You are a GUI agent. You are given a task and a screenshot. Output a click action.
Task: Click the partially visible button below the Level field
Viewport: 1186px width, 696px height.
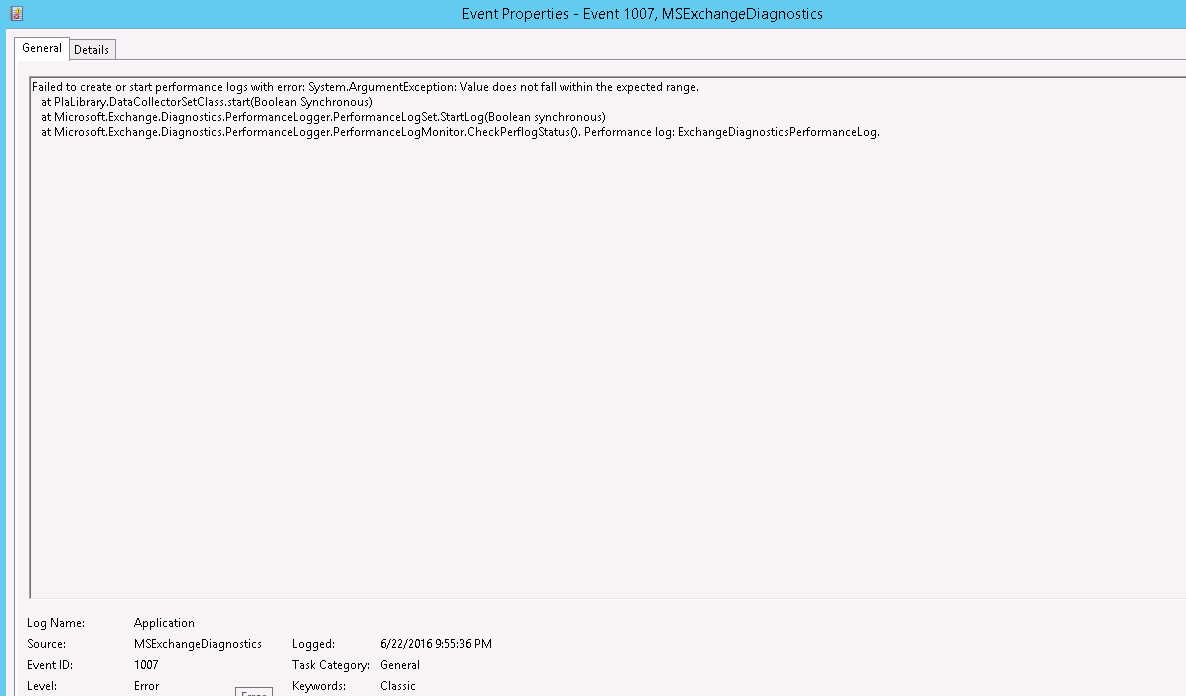254,692
